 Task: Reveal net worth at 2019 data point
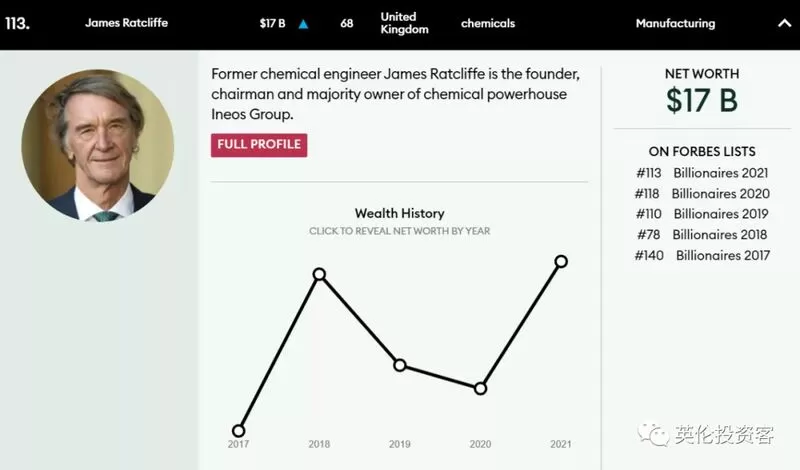400,365
